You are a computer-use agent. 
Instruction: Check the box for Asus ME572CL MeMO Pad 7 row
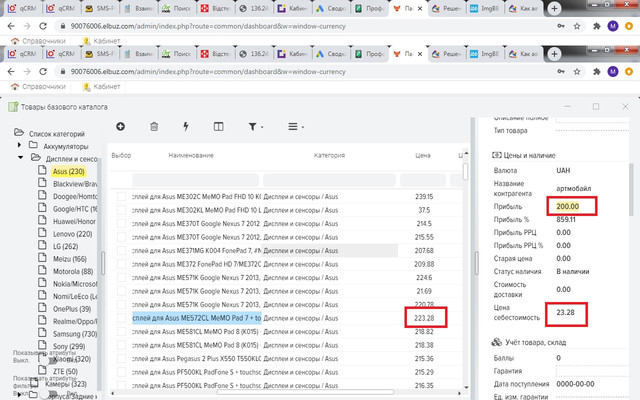point(121,318)
